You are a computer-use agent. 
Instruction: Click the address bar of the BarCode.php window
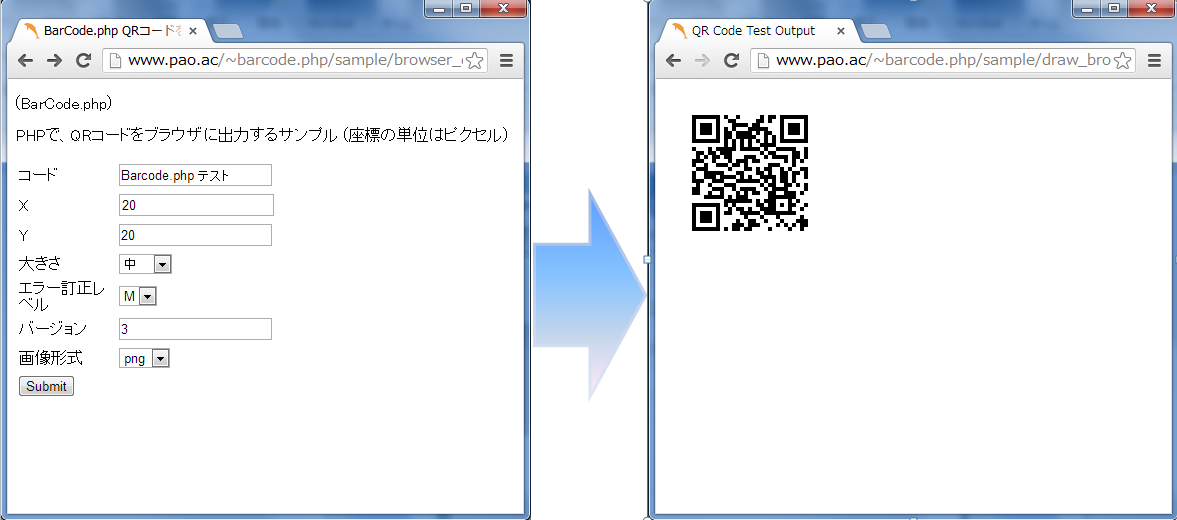[295, 61]
